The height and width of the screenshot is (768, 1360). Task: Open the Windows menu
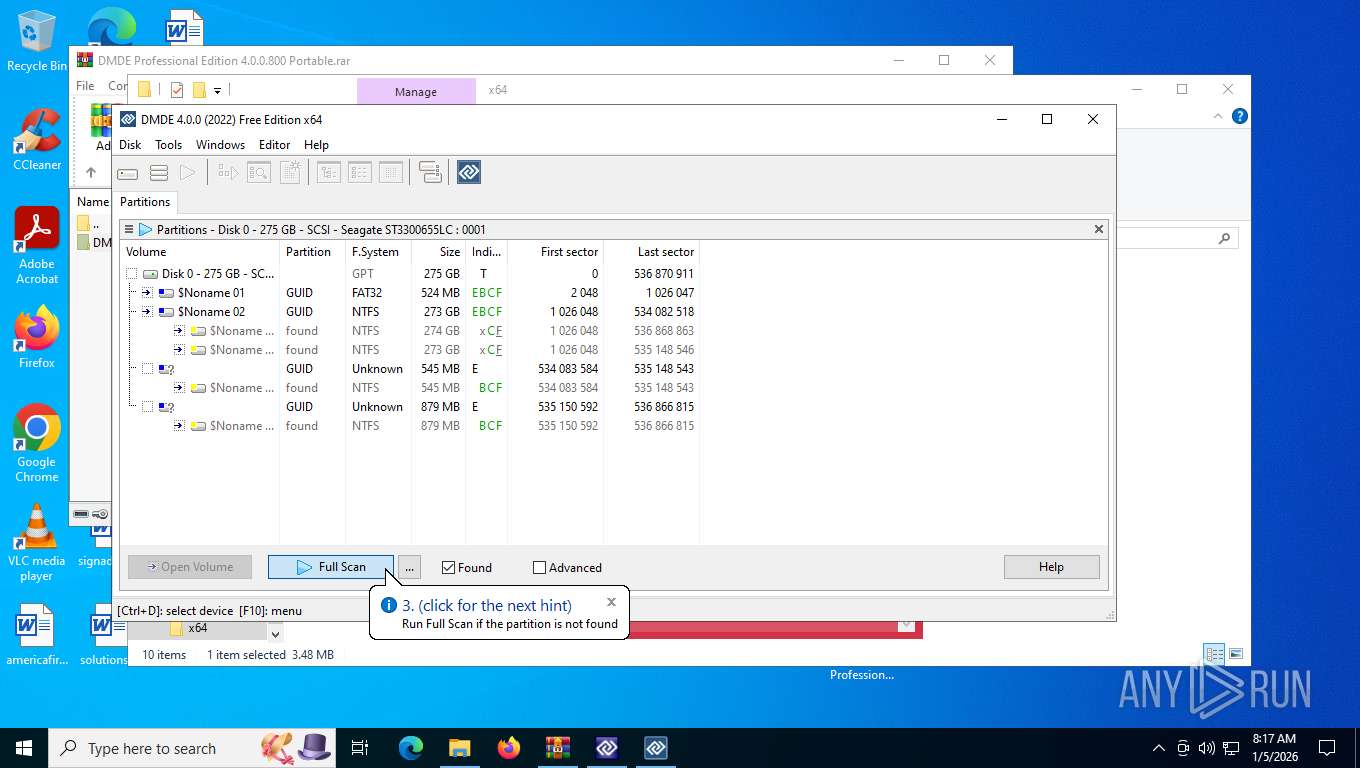point(220,145)
